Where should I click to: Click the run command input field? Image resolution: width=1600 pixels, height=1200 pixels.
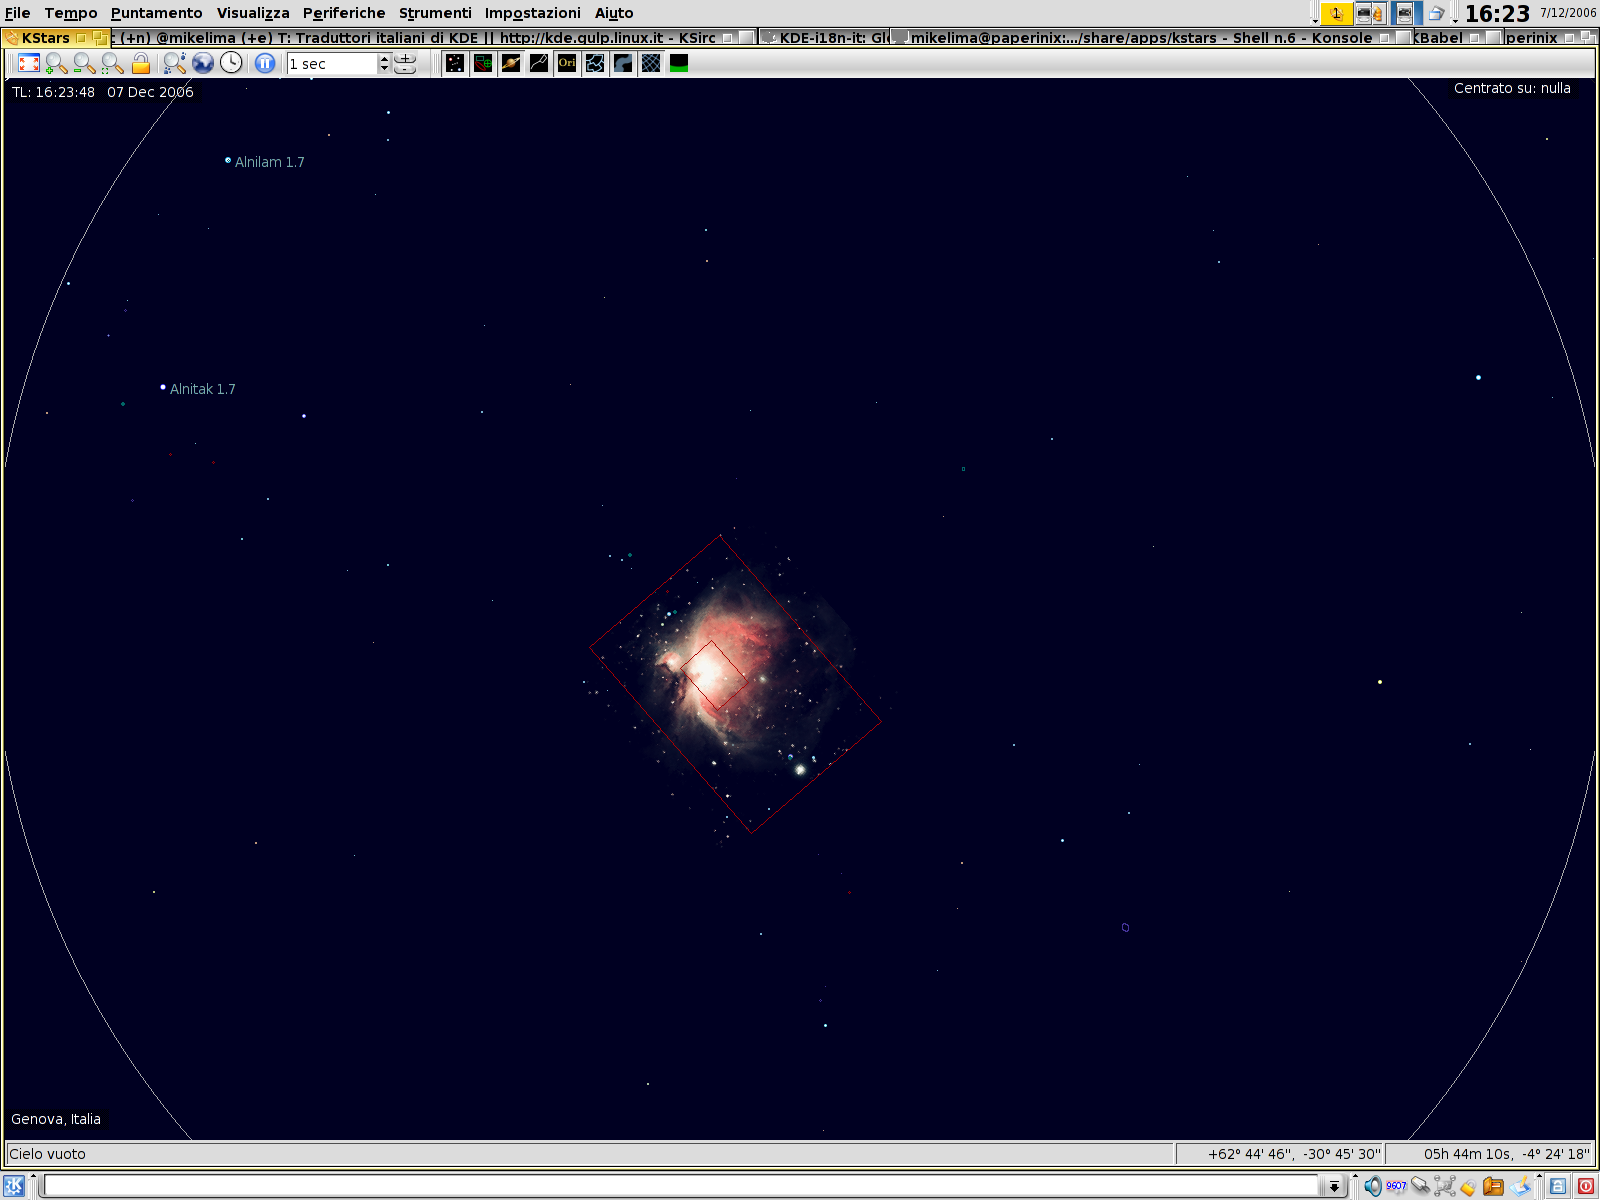(x=682, y=1186)
